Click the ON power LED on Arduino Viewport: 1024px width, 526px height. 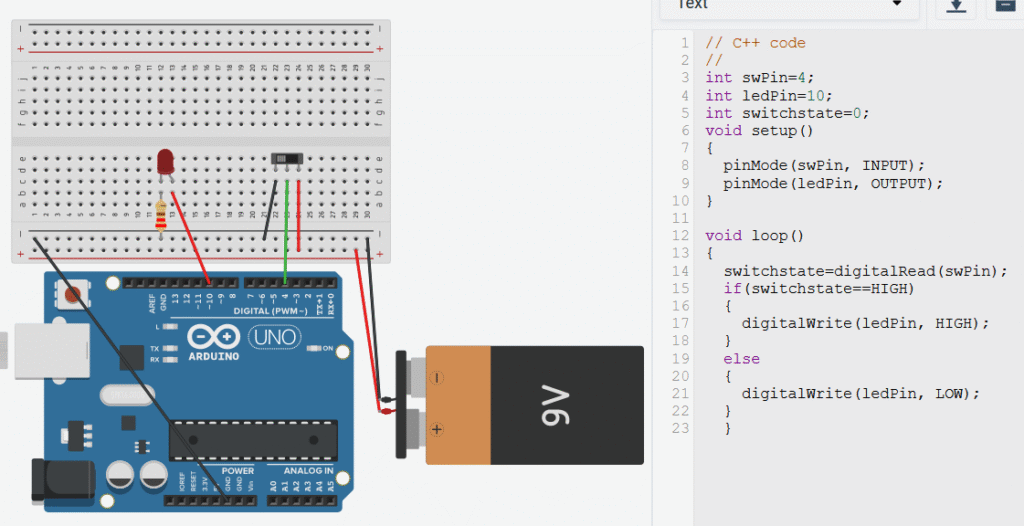[314, 348]
